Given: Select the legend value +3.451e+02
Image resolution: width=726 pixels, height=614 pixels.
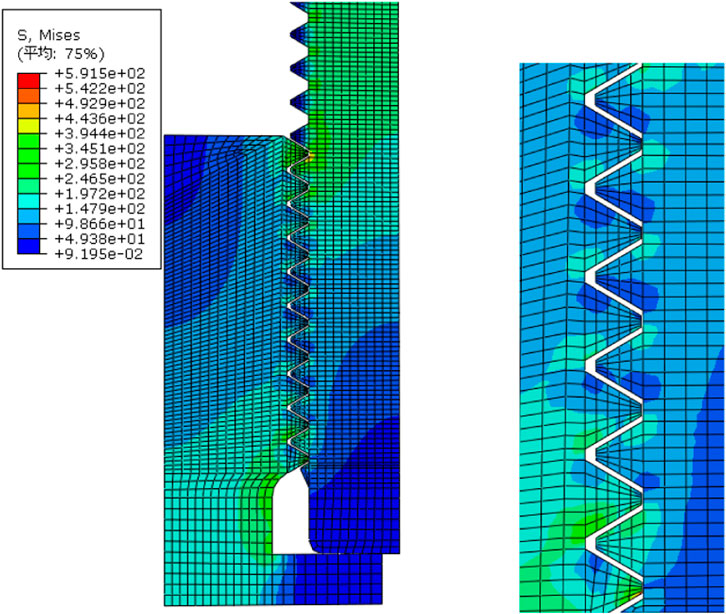Looking at the screenshot, I should click(100, 149).
